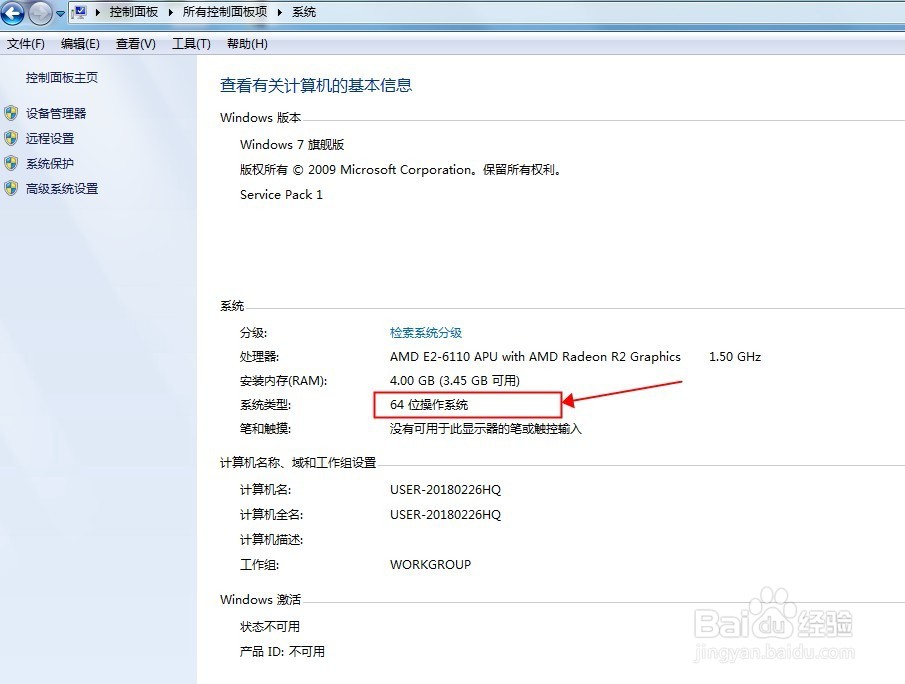Open the 帮助(H) menu
Image resolution: width=905 pixels, height=684 pixels.
point(247,44)
